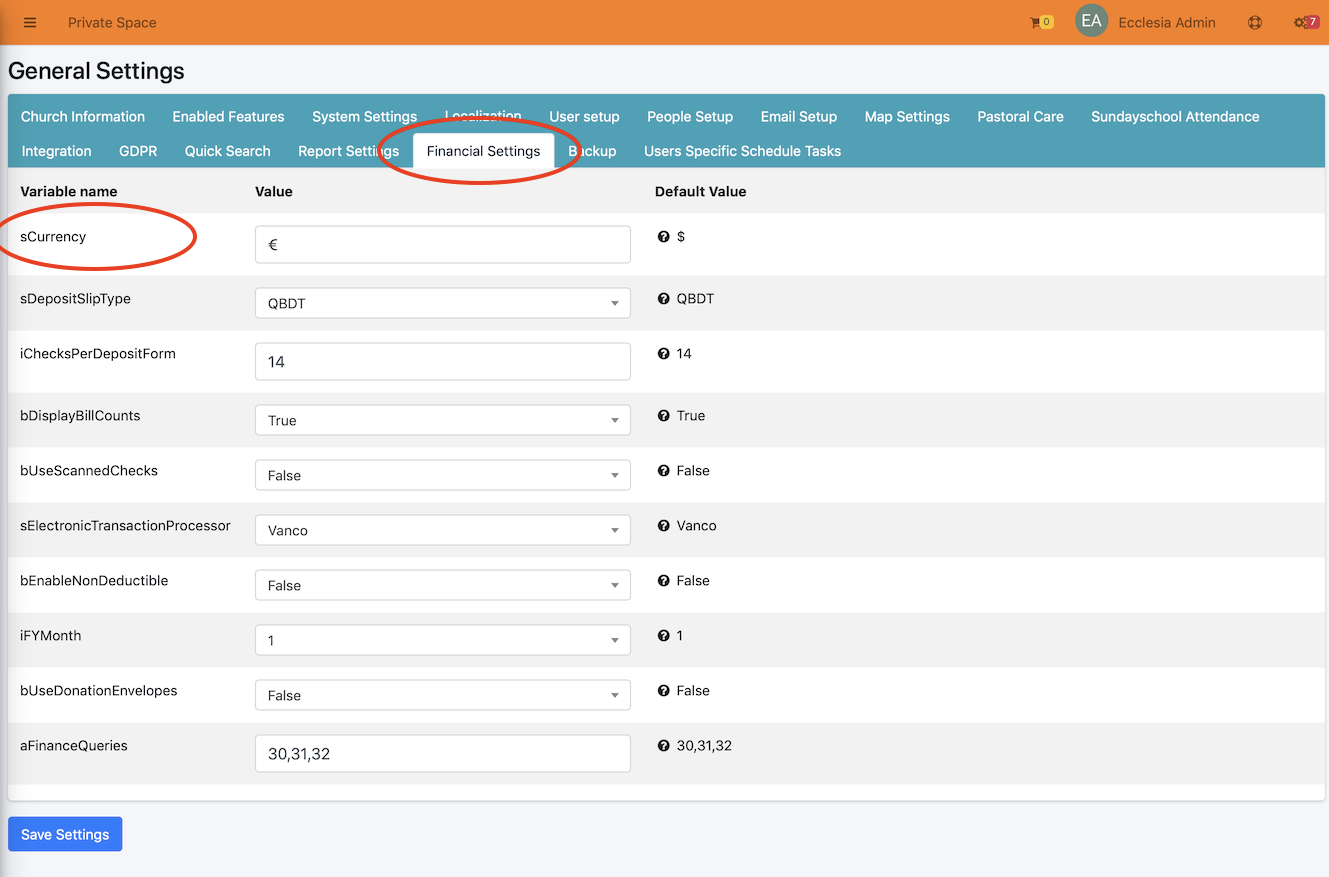Switch to the System Settings tab
This screenshot has width=1329, height=877.
coord(364,117)
